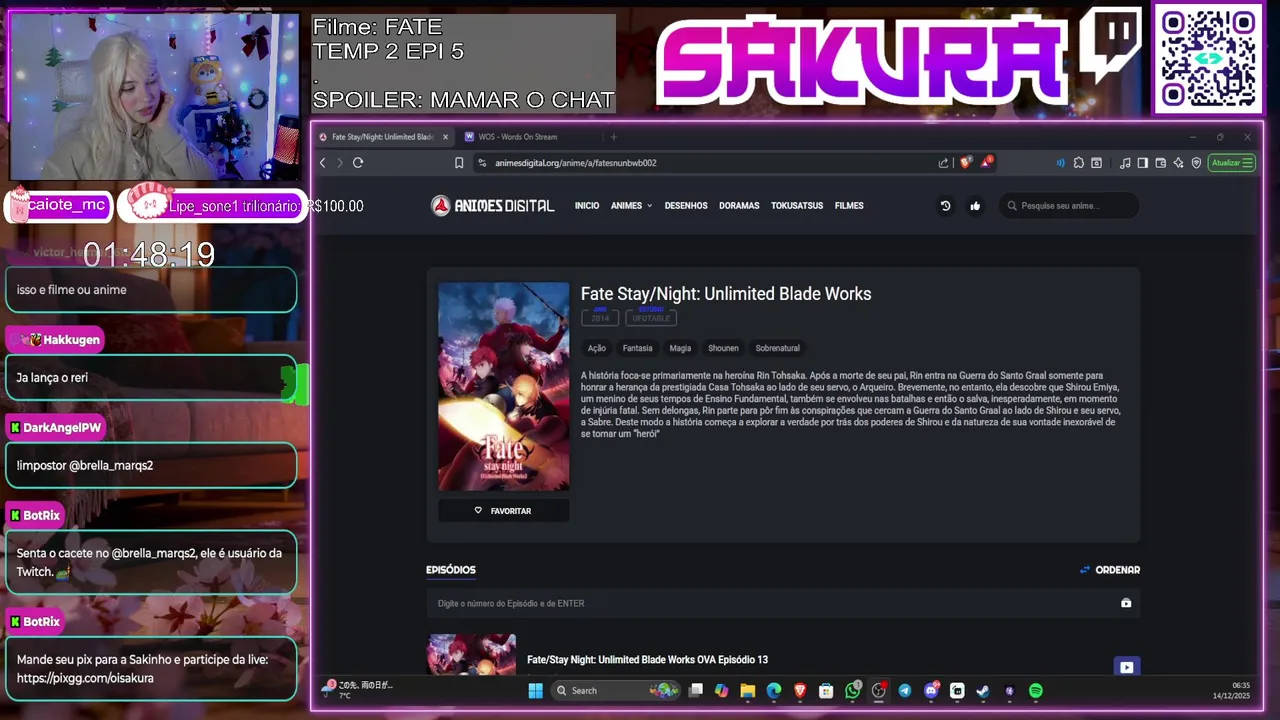Go back in the Brave browser
This screenshot has height=720, width=1280.
point(322,163)
